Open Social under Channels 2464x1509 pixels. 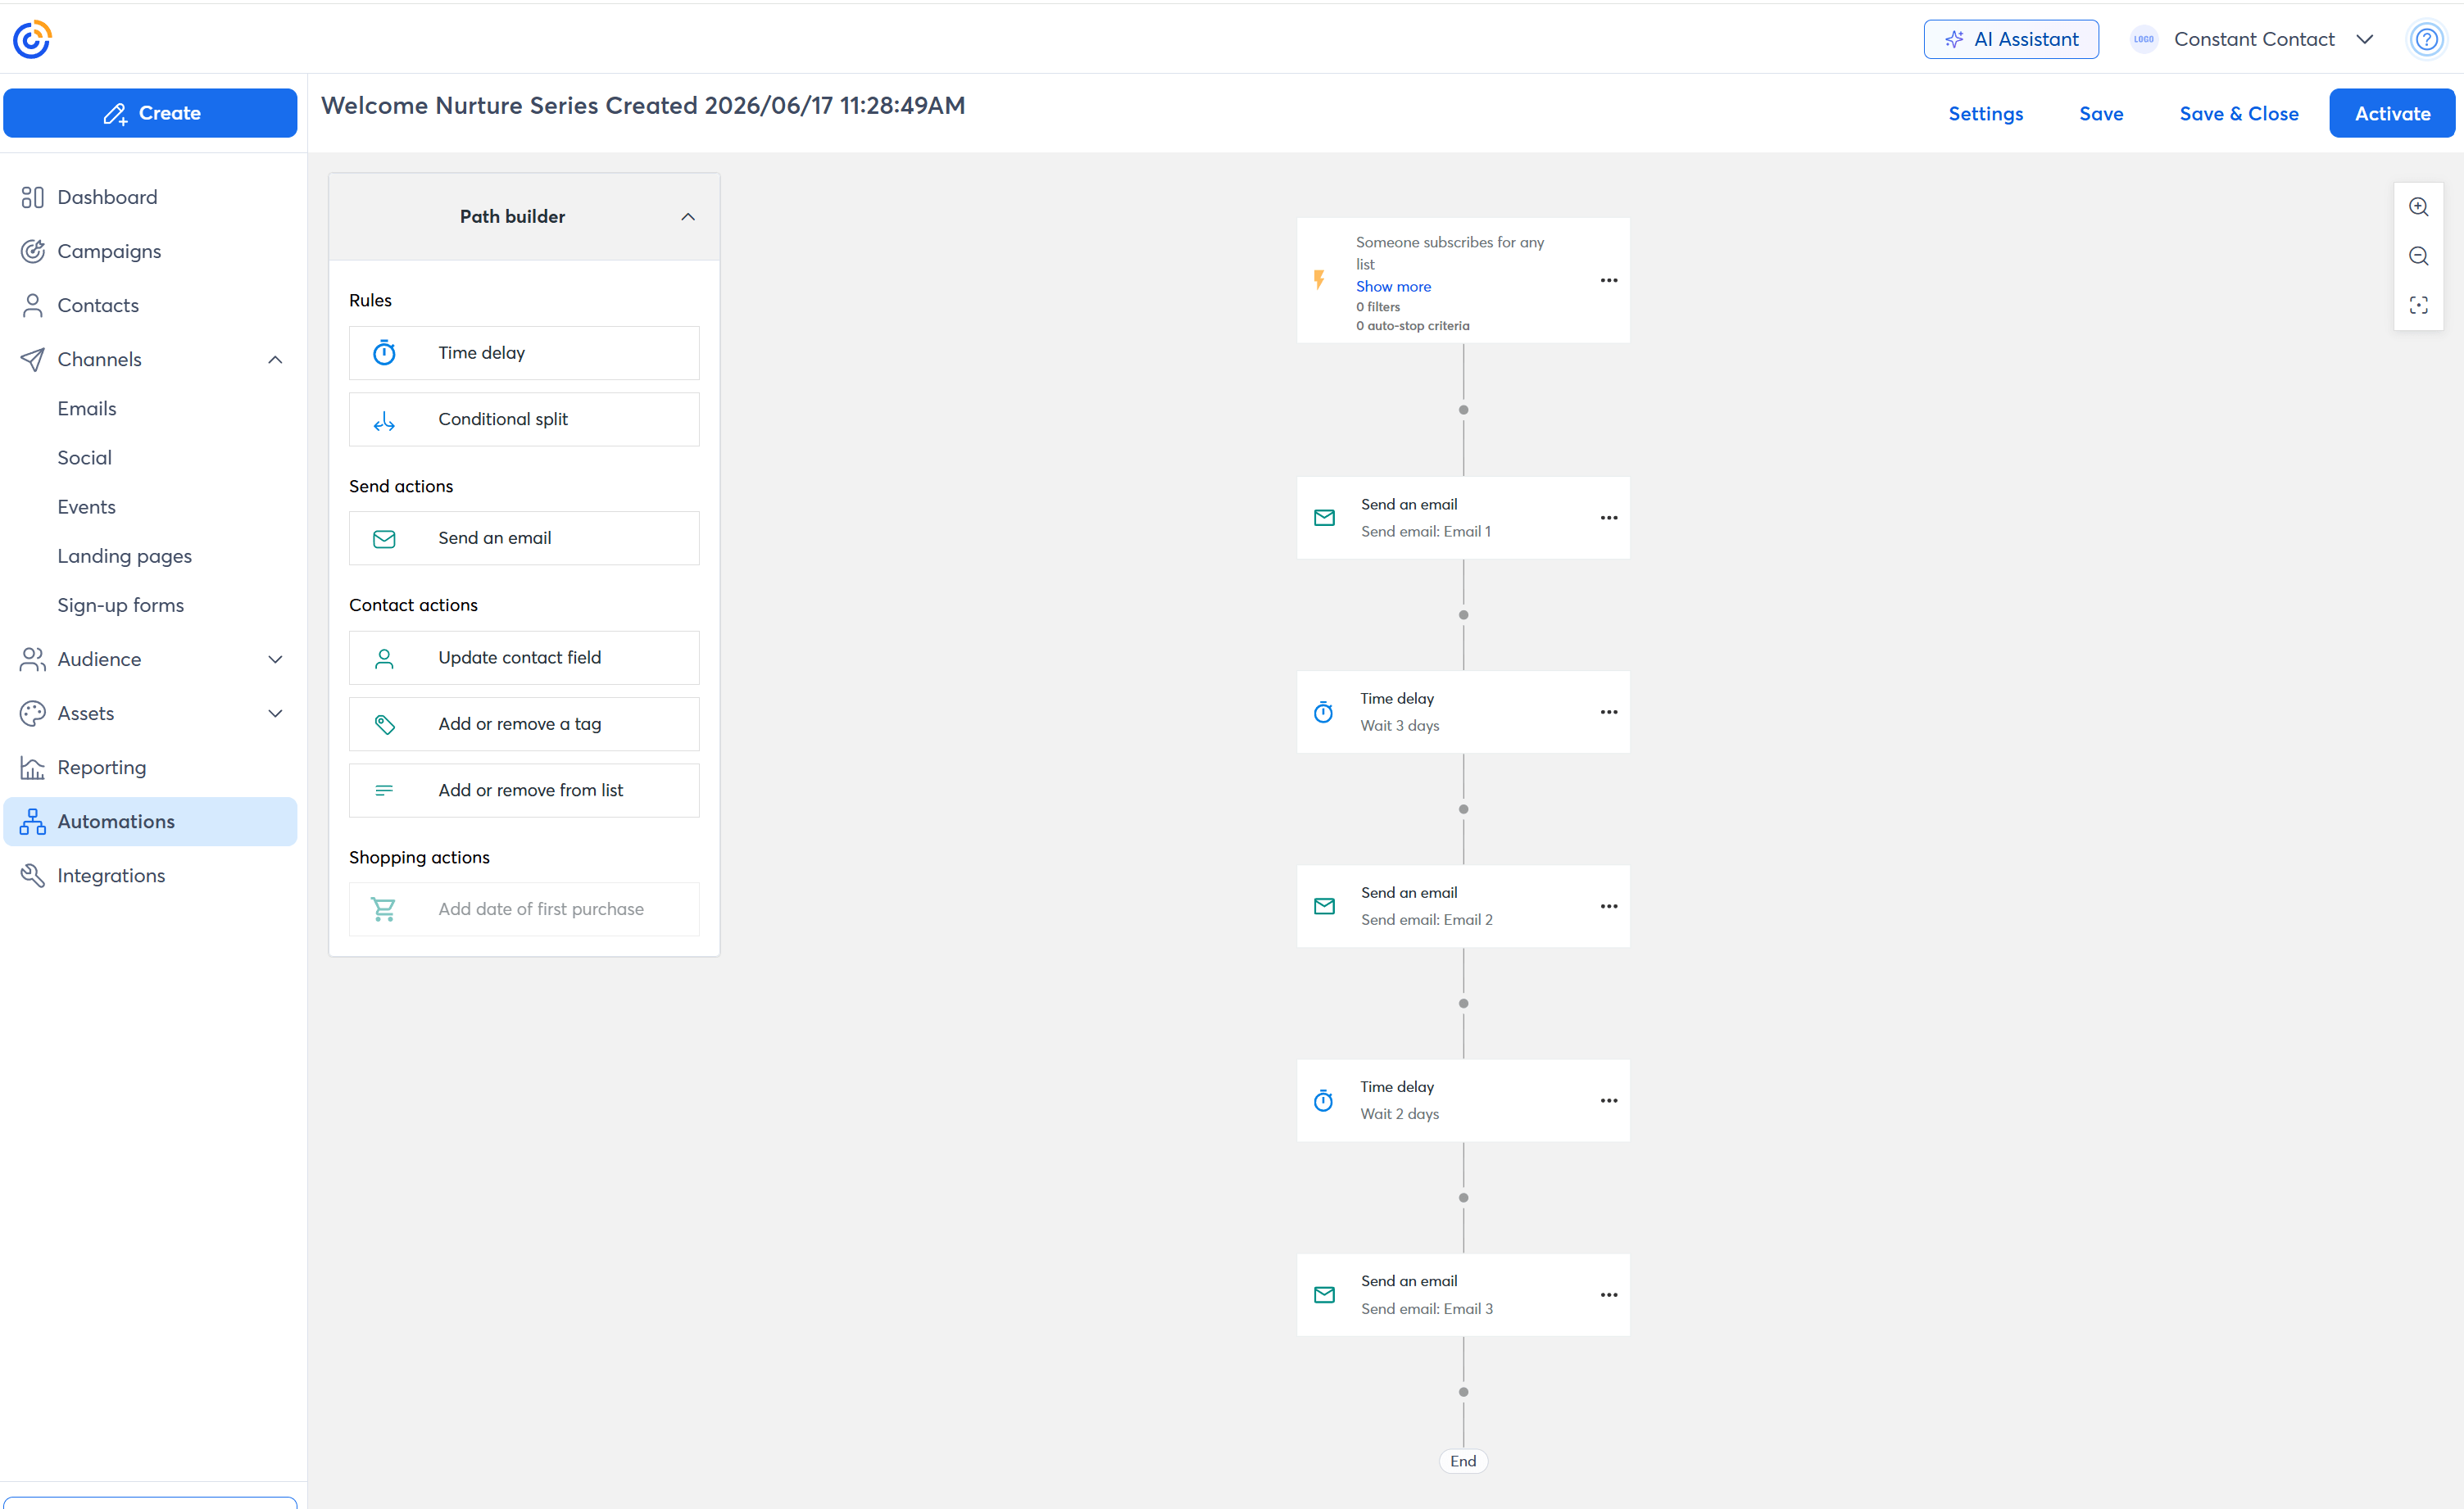pyautogui.click(x=84, y=457)
